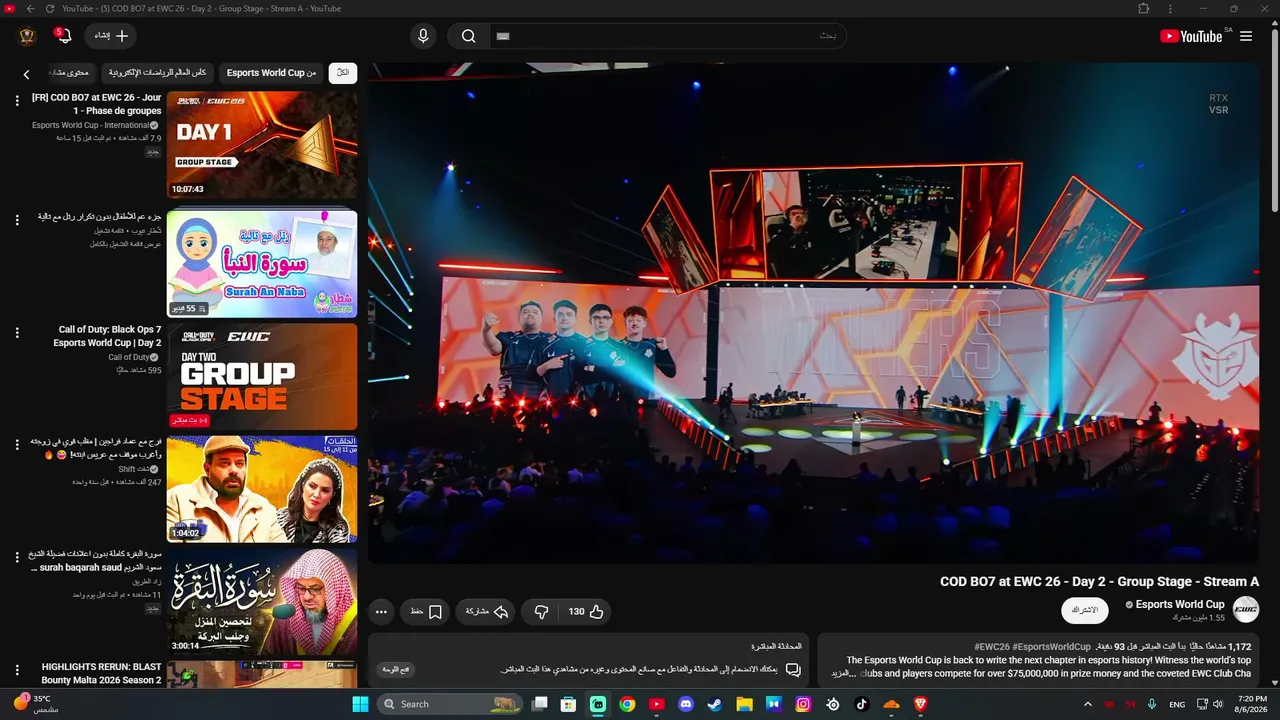Open Task View on the taskbar
The height and width of the screenshot is (720, 1280).
click(539, 704)
